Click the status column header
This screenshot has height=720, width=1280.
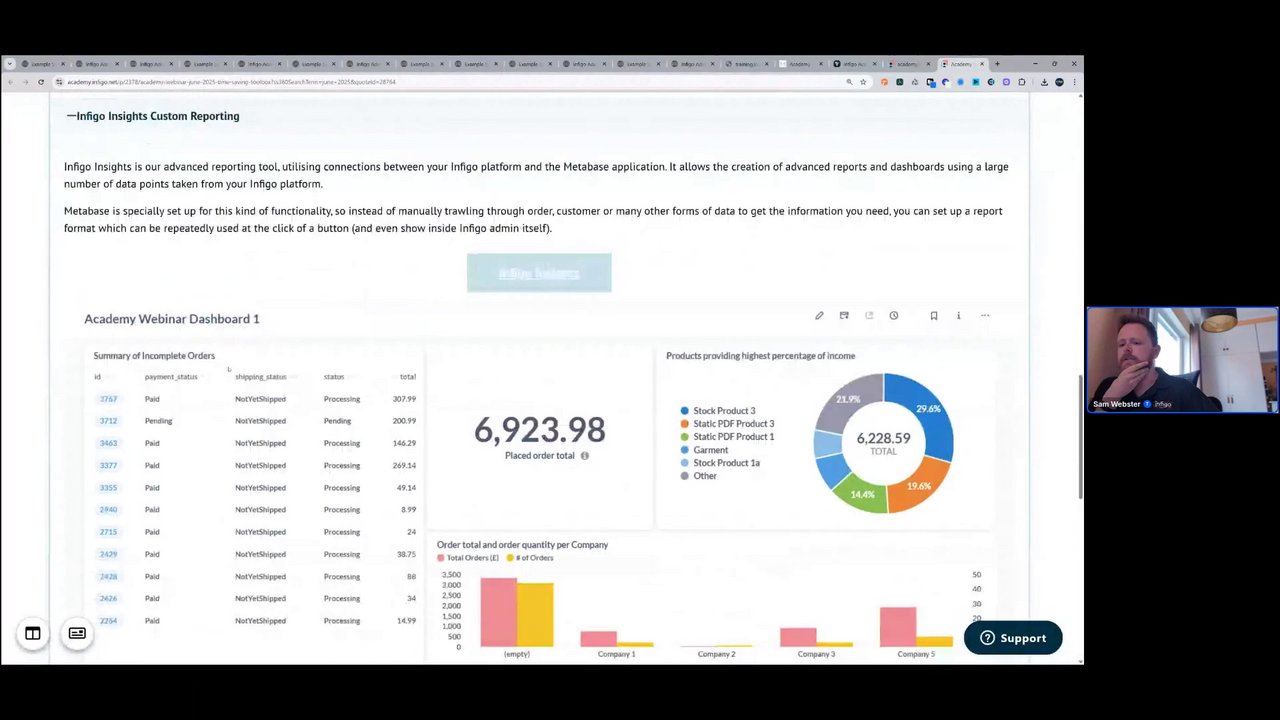[x=334, y=377]
